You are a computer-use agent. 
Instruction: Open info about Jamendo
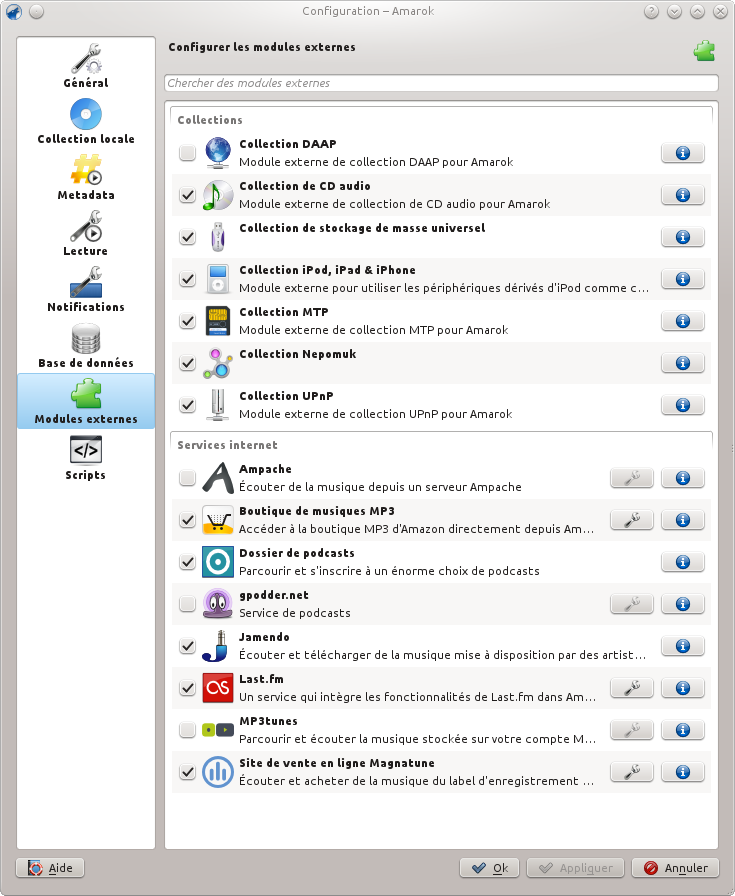click(x=682, y=646)
